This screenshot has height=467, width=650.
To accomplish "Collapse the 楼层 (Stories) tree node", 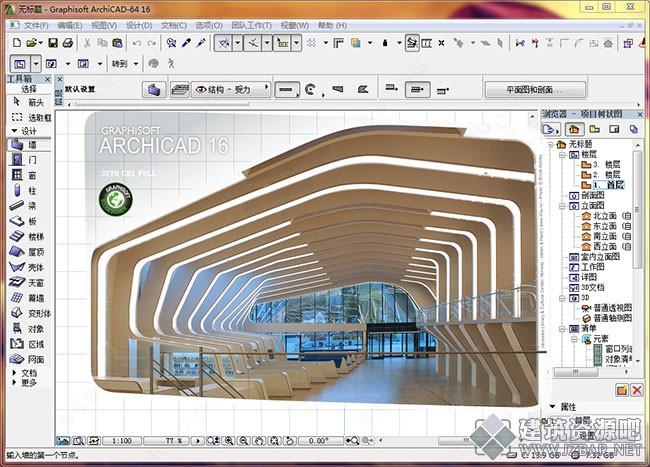I will [562, 155].
